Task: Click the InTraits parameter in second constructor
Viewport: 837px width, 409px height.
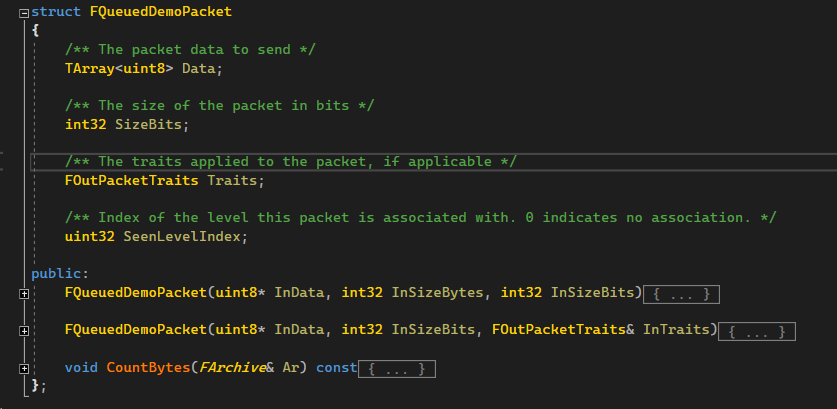Action: pos(680,330)
